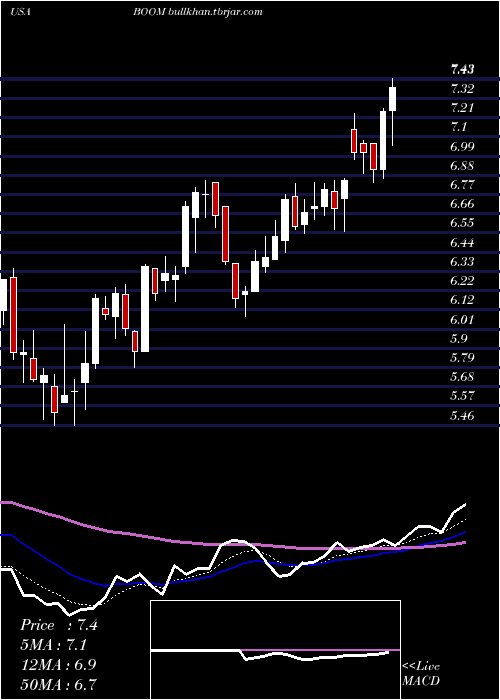Click the 6.66 price axis label
This screenshot has width=500, height=700.
(462, 204)
